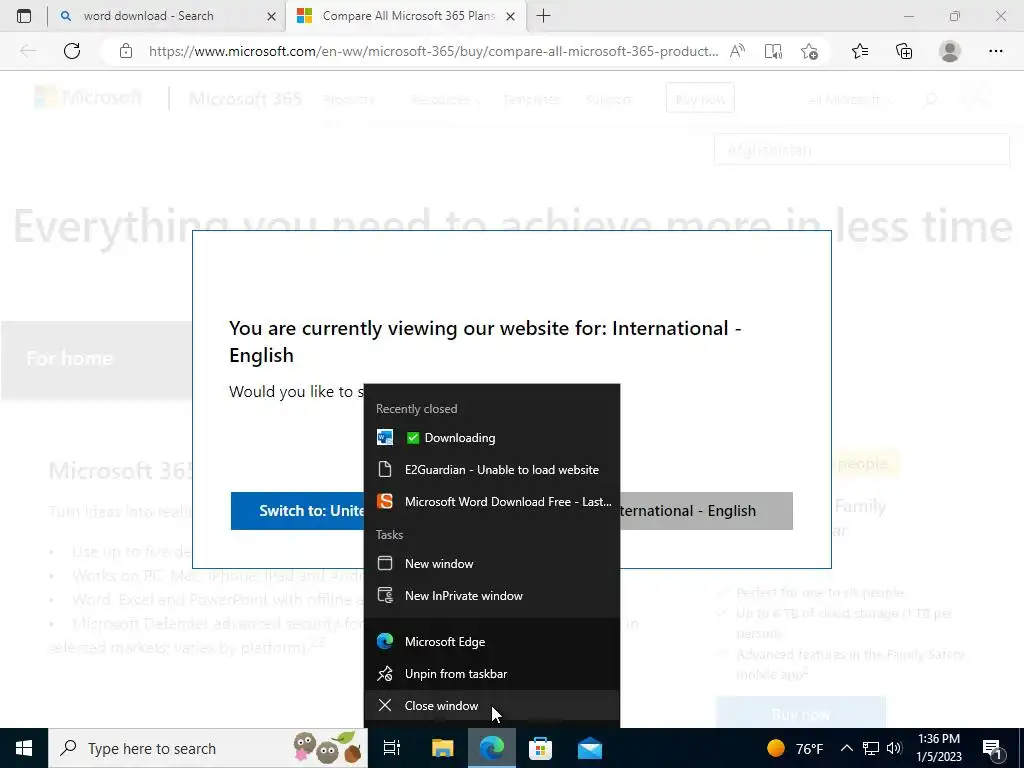Open the Edge tab actions menu icon
Image resolution: width=1024 pixels, height=768 pixels.
[24, 16]
